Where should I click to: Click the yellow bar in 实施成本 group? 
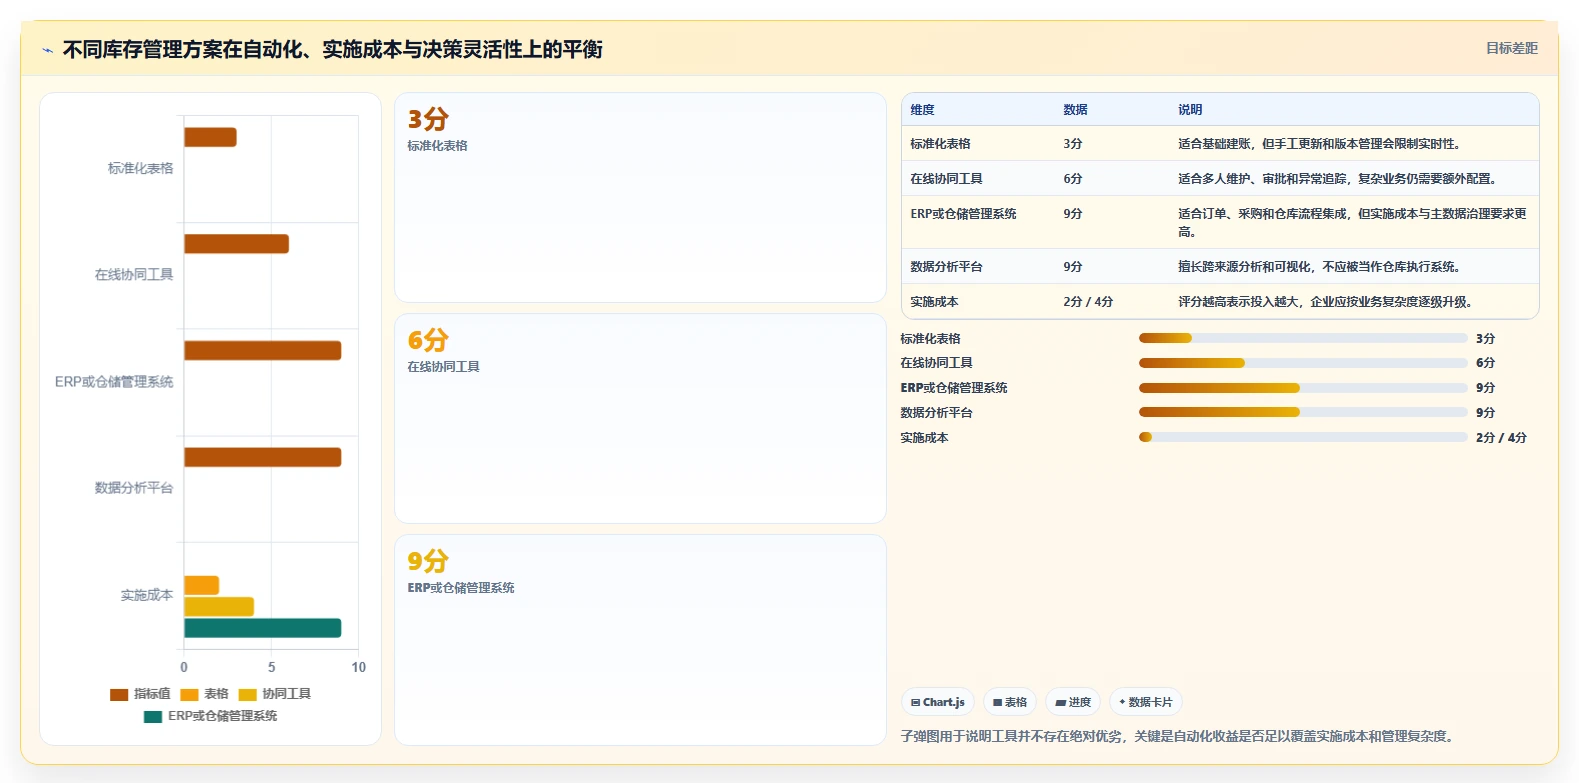click(x=219, y=607)
